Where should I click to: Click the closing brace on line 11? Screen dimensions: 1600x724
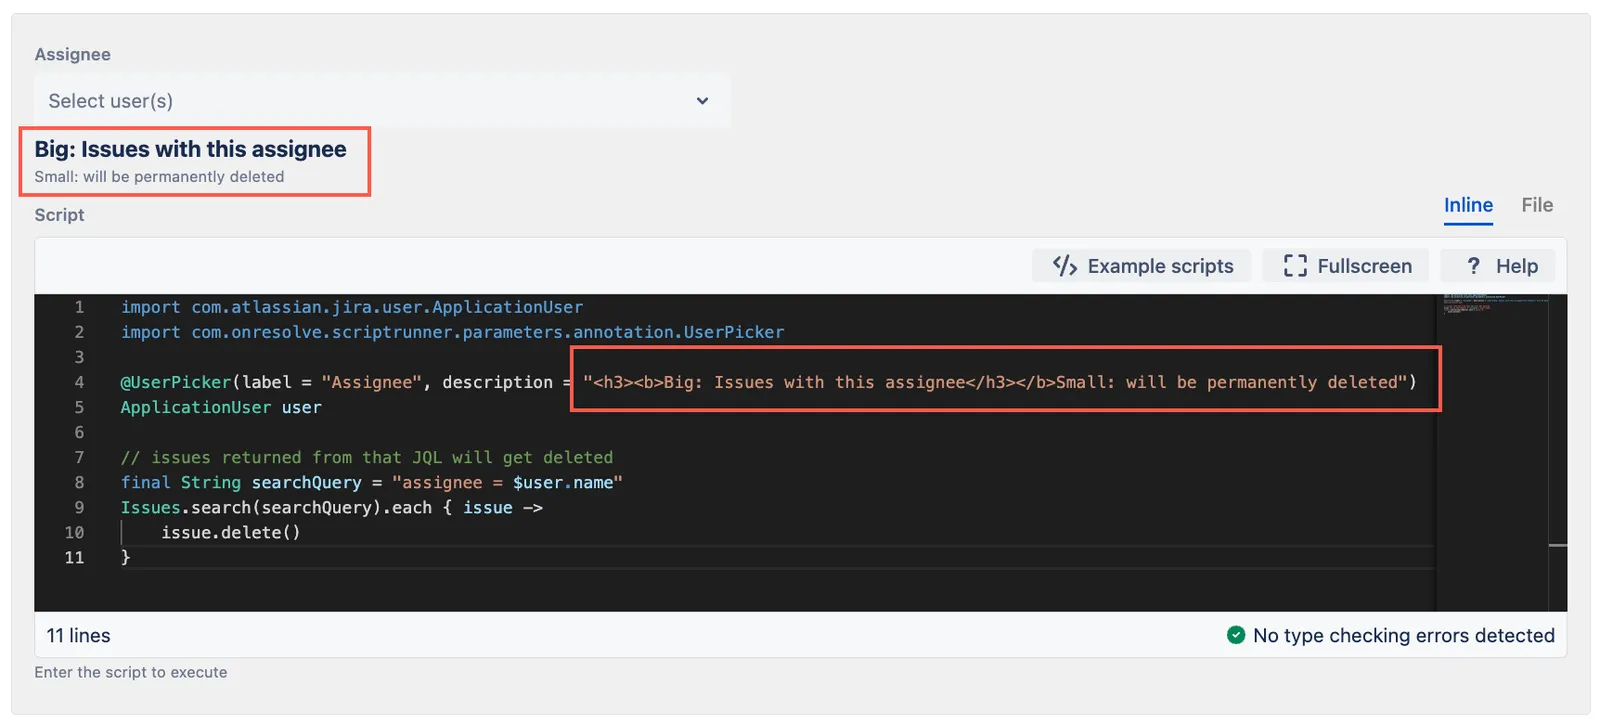tap(126, 557)
